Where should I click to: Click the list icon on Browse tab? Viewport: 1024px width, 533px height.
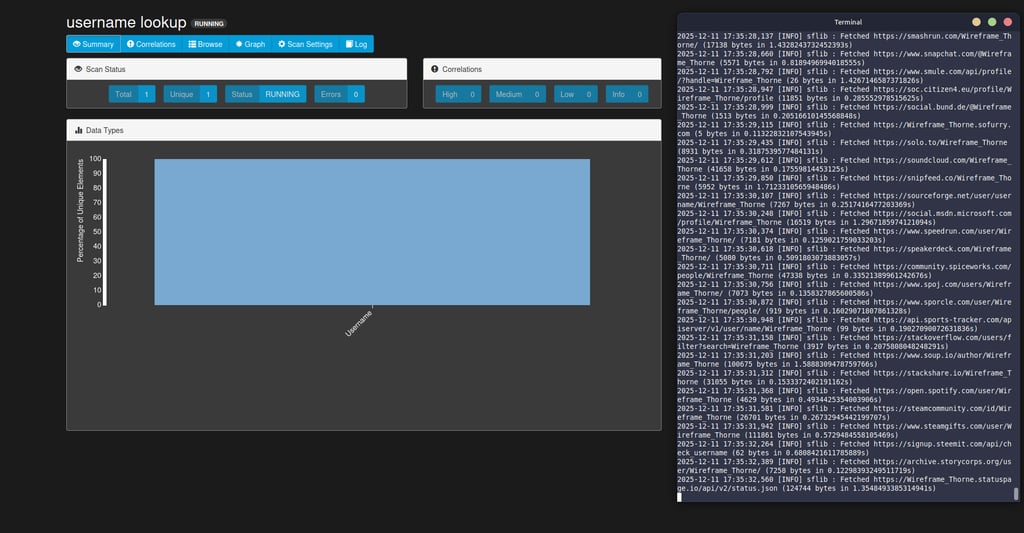pos(192,44)
